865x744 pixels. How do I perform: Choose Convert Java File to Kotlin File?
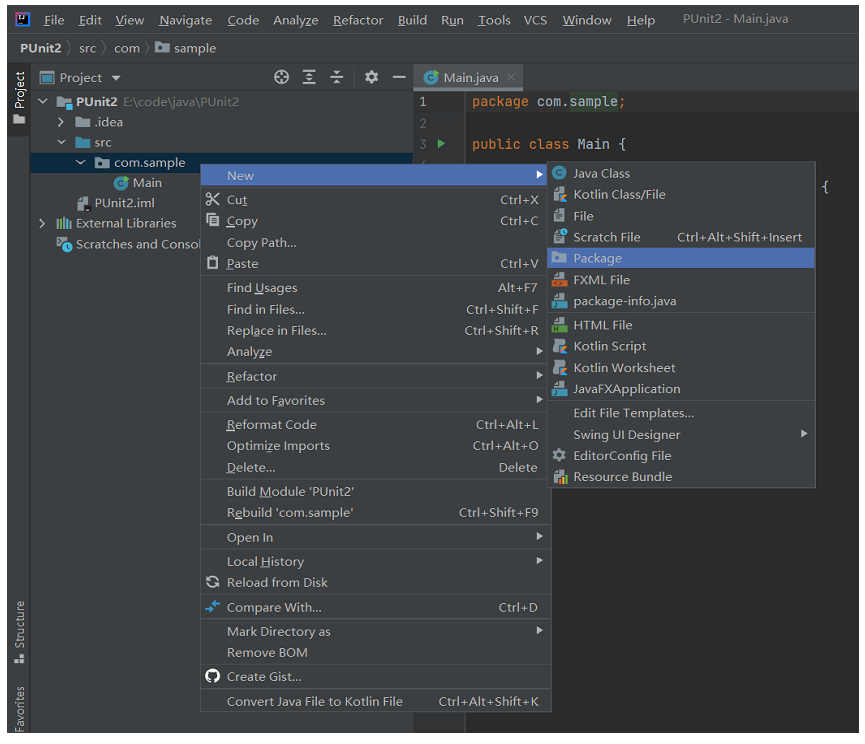click(375, 702)
